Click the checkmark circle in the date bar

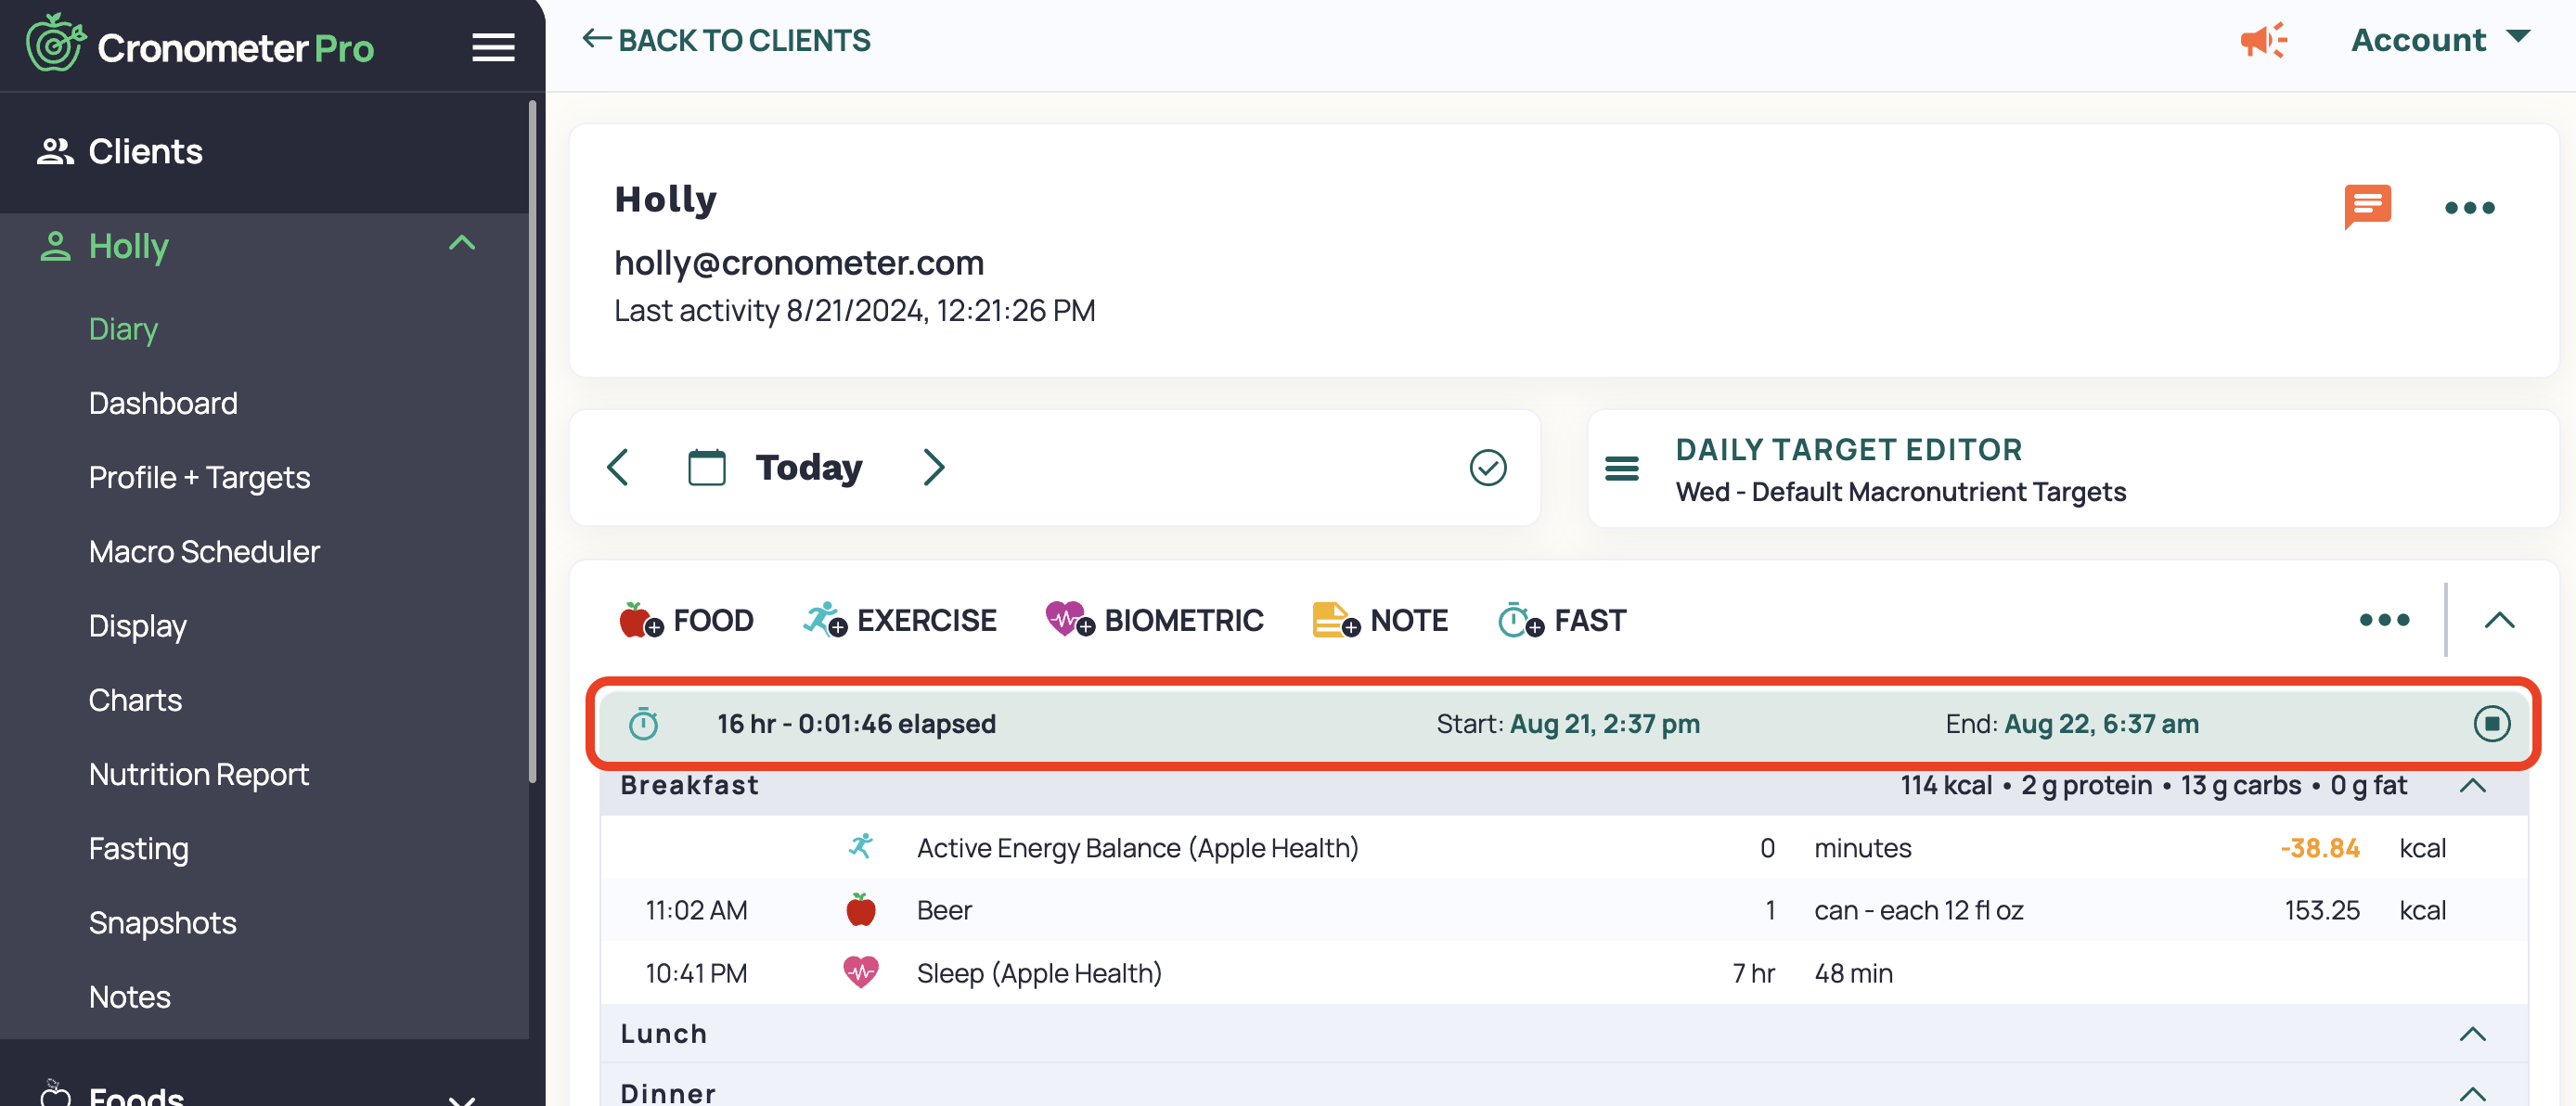[1487, 466]
